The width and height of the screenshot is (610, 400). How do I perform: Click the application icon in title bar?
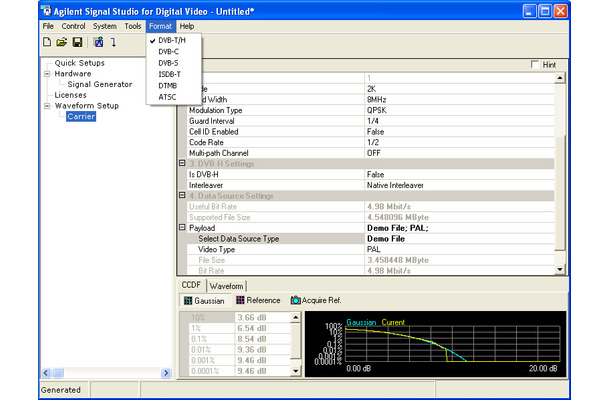pyautogui.click(x=47, y=11)
